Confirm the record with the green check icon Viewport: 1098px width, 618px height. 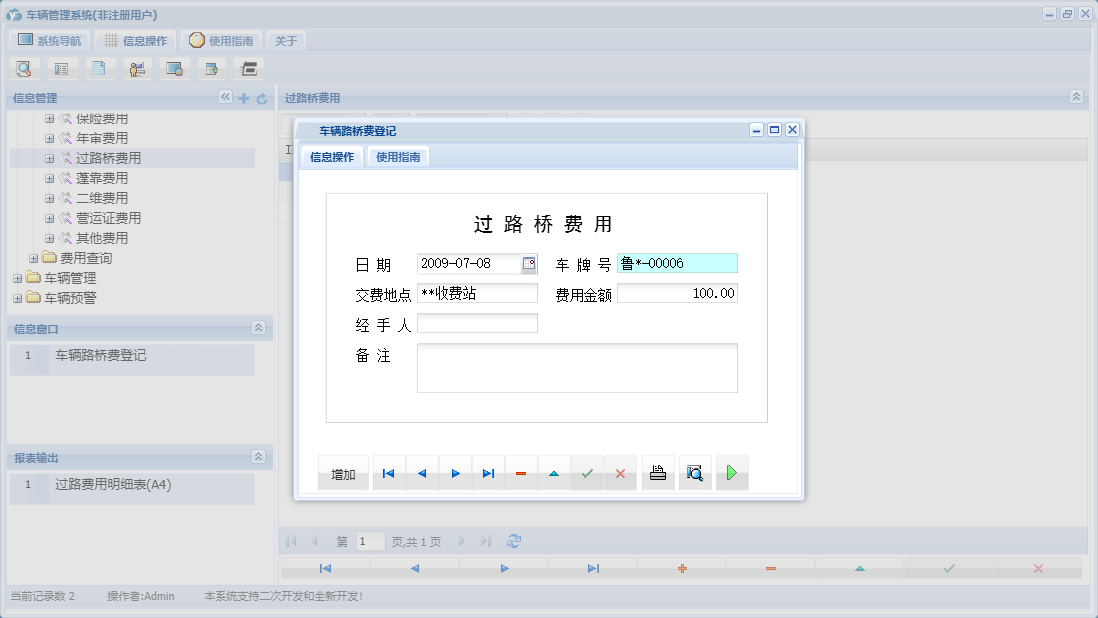[587, 472]
